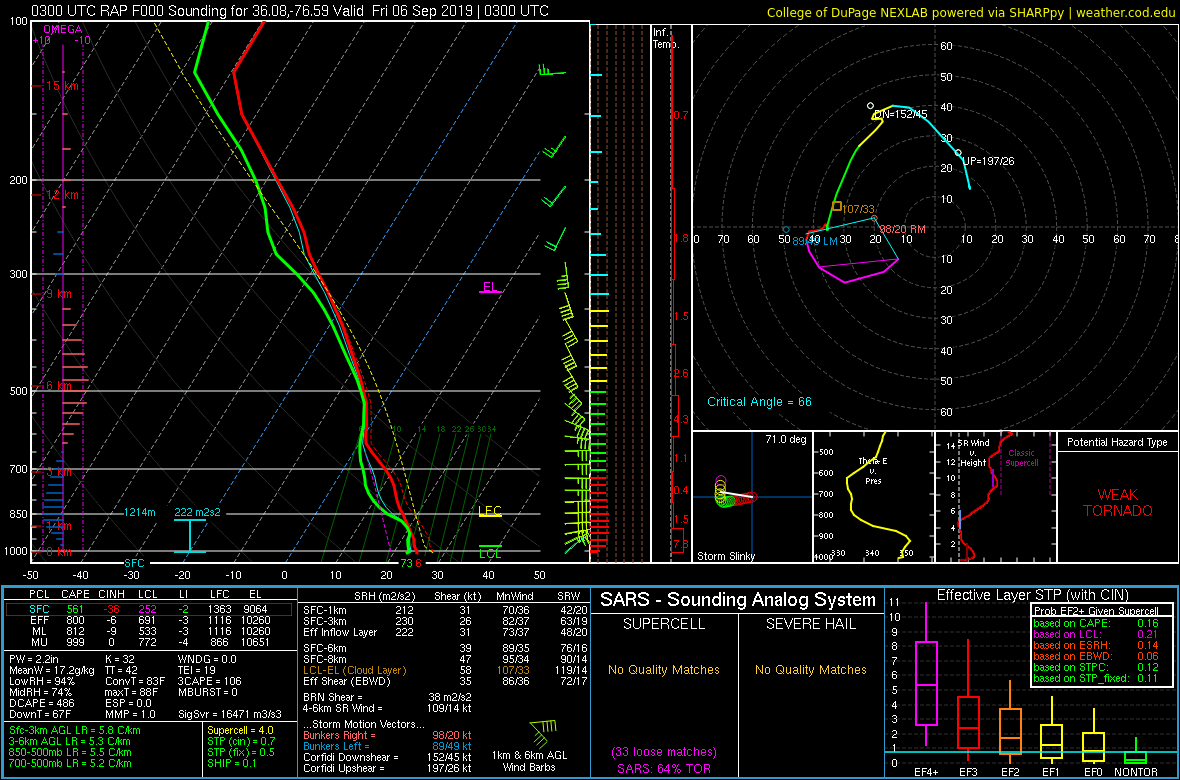Click the green LCL level marker
Screen dimensions: 1180x780
(x=491, y=552)
